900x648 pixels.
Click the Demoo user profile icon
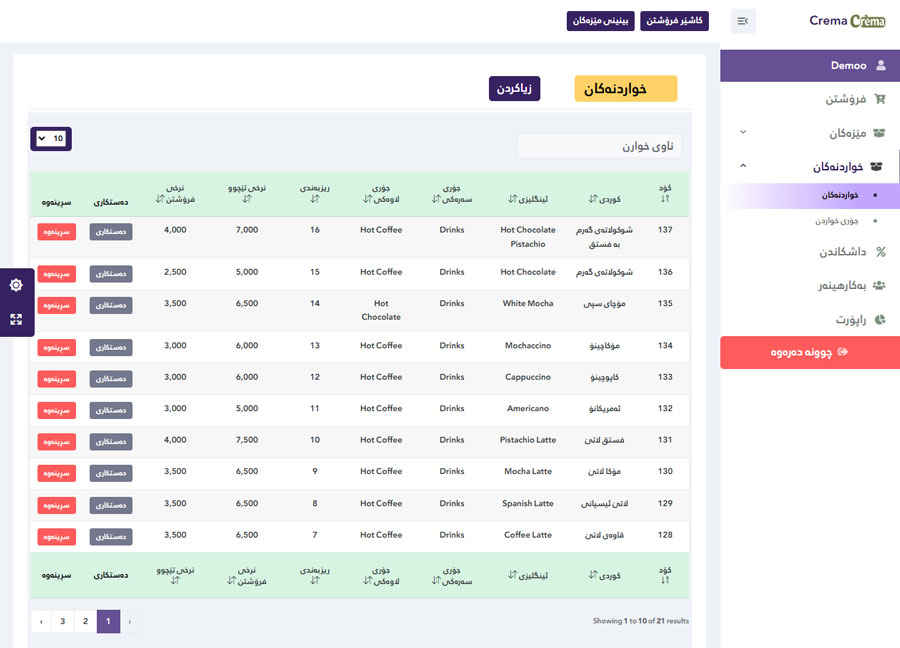[x=880, y=65]
